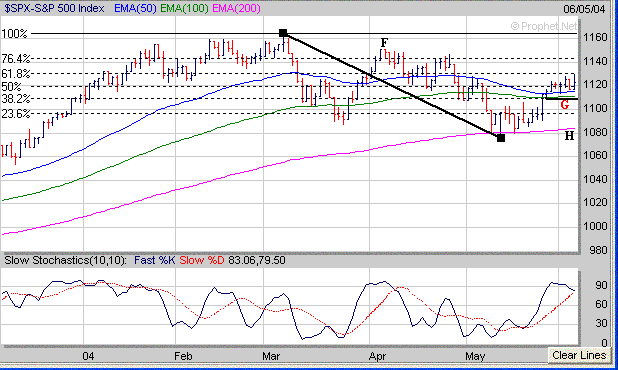
Task: Click the 38.2% retracement label
Action: tap(15, 99)
